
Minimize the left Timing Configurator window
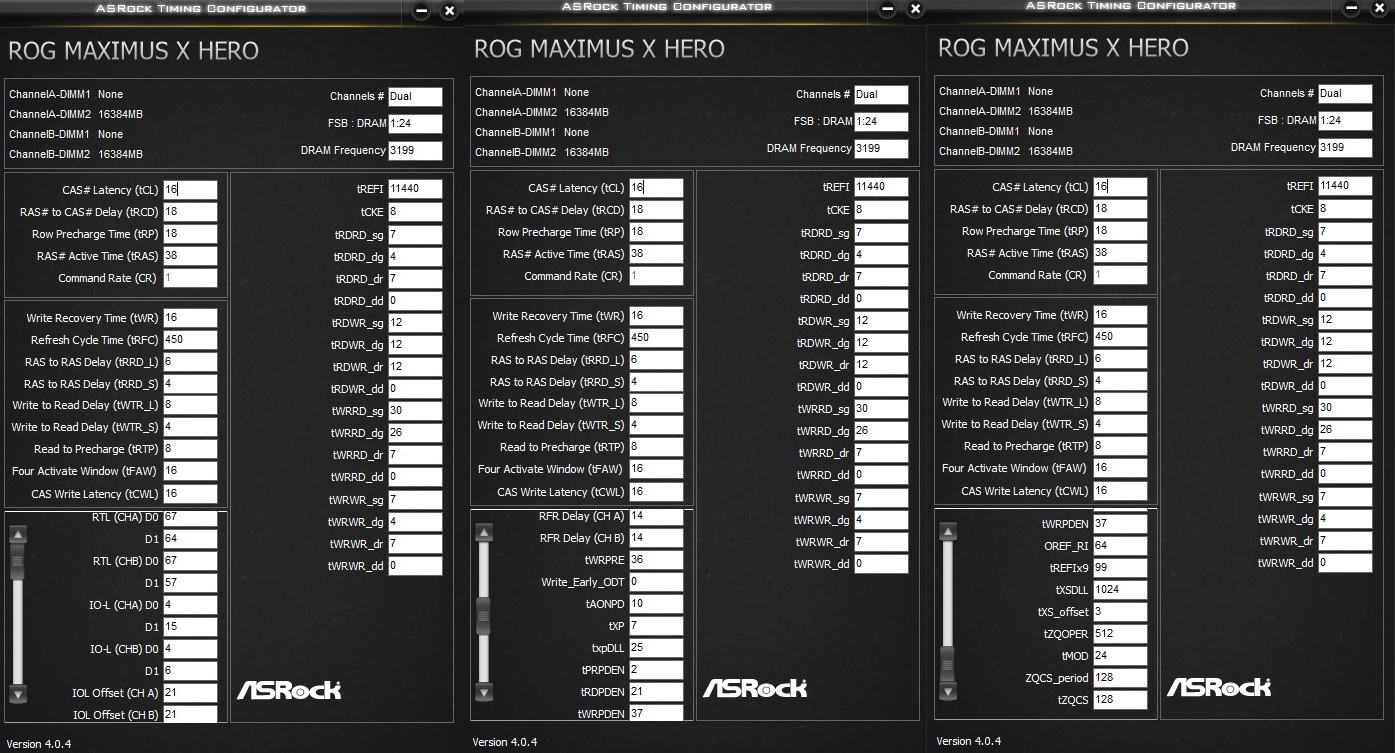[421, 11]
